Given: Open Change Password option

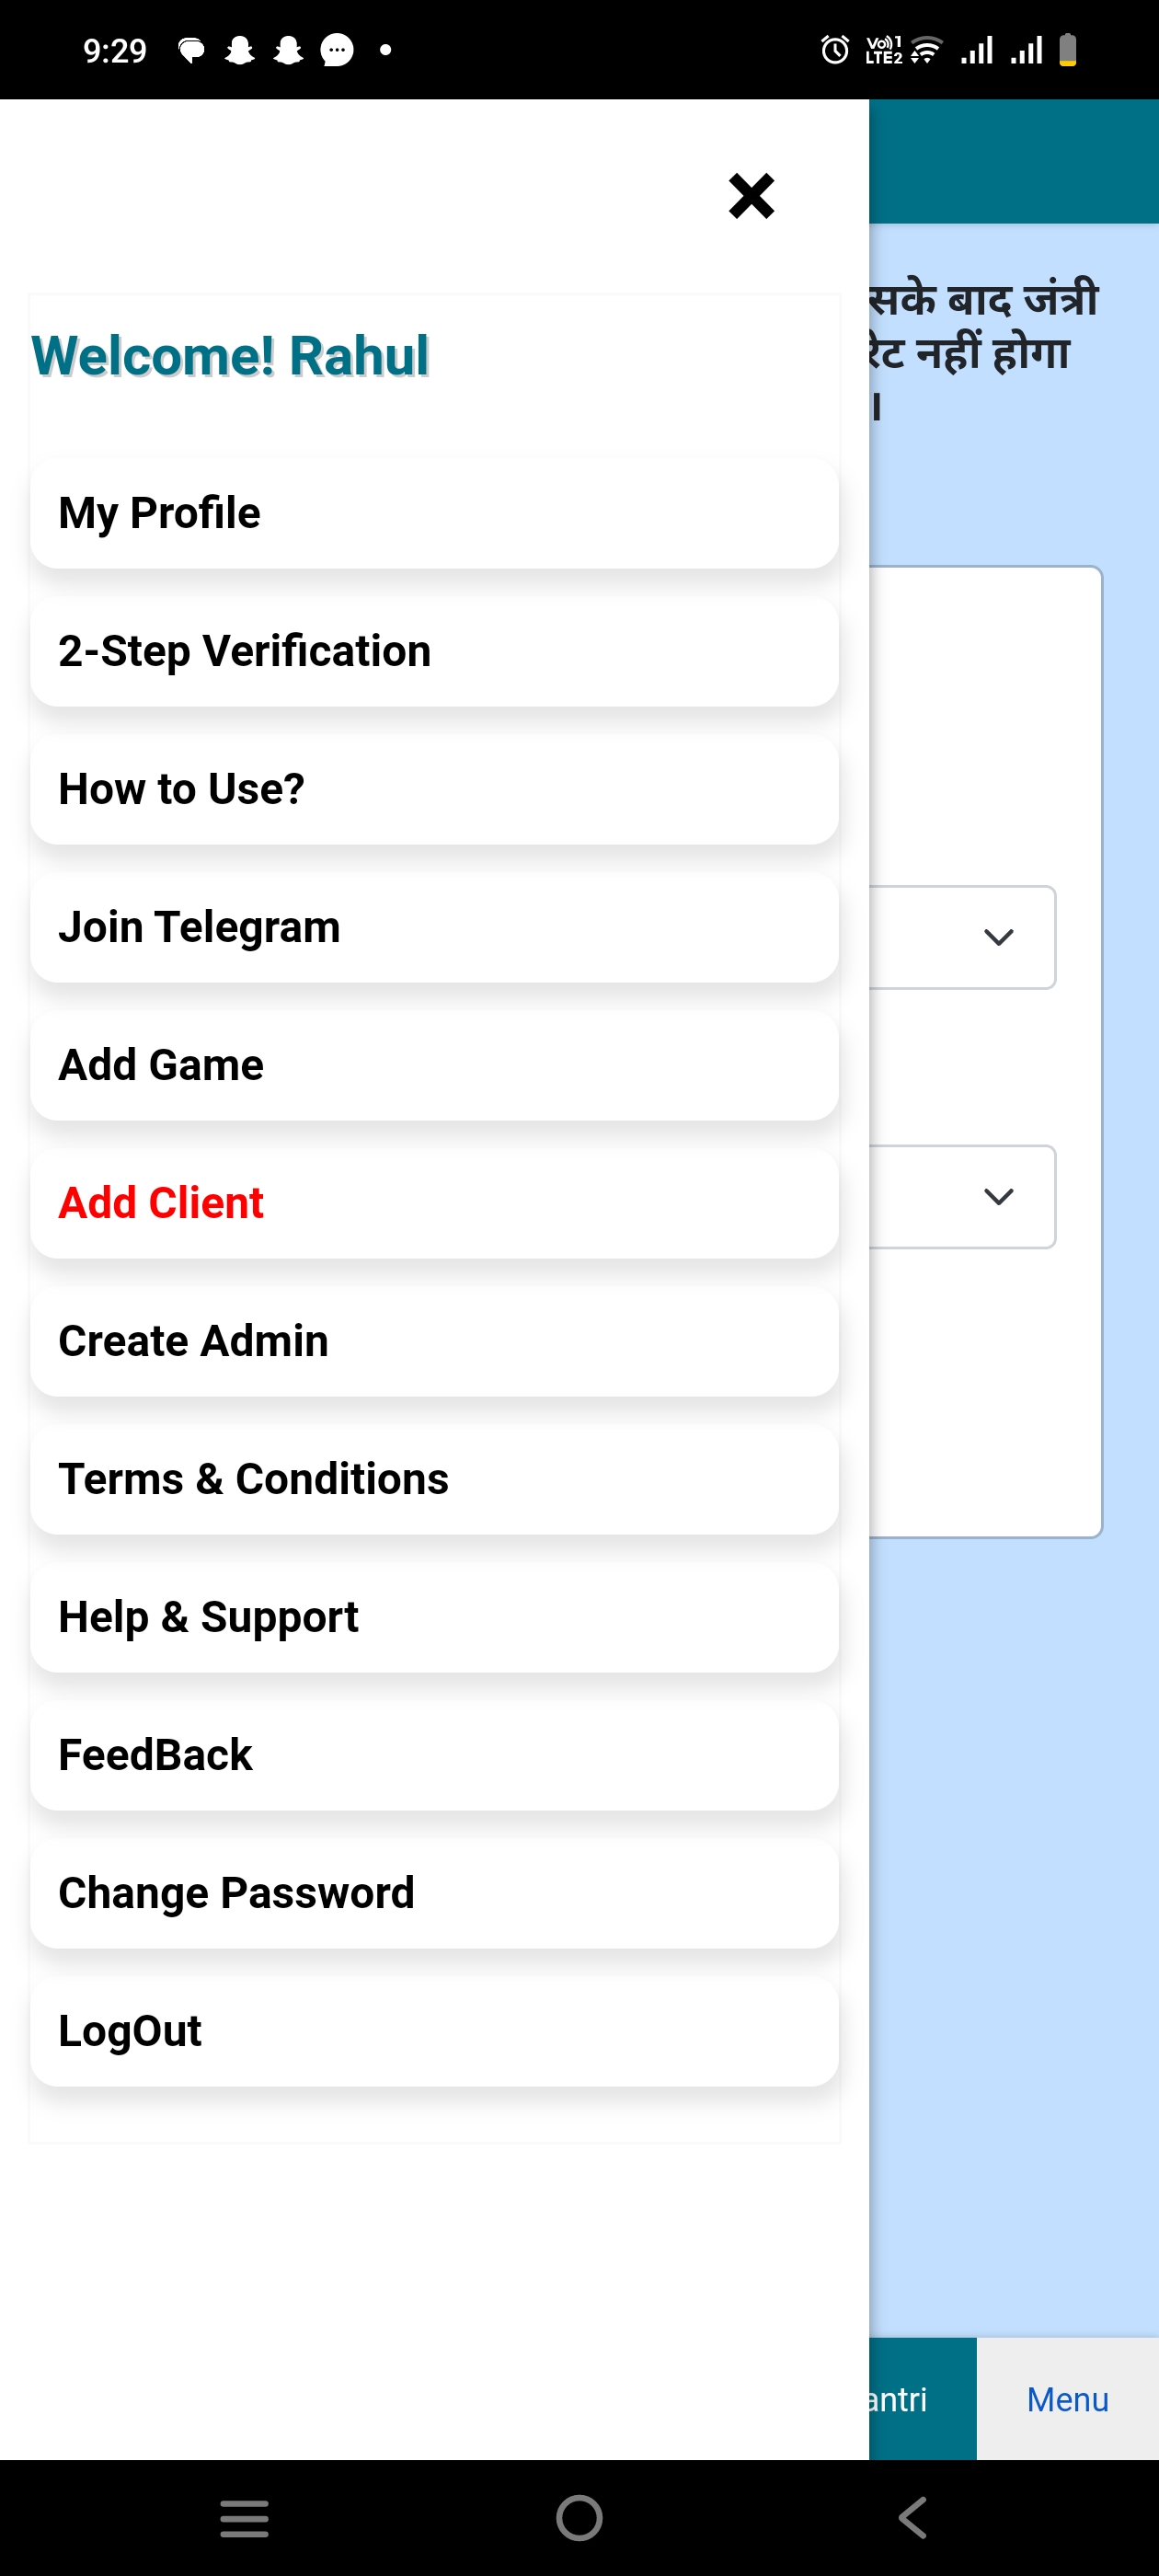Looking at the screenshot, I should click(434, 1893).
